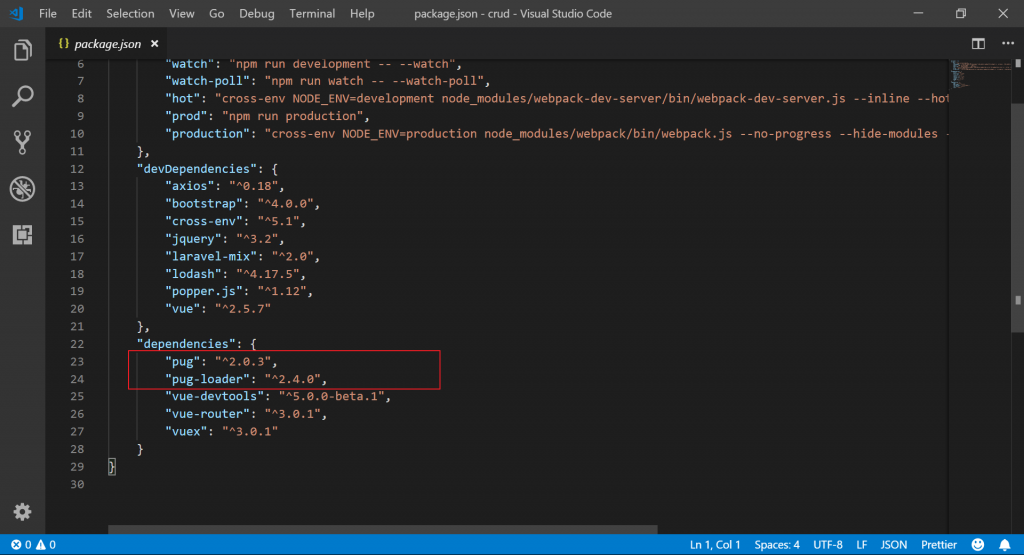This screenshot has height=555, width=1024.
Task: Click the Prettier status bar item
Action: 938,545
